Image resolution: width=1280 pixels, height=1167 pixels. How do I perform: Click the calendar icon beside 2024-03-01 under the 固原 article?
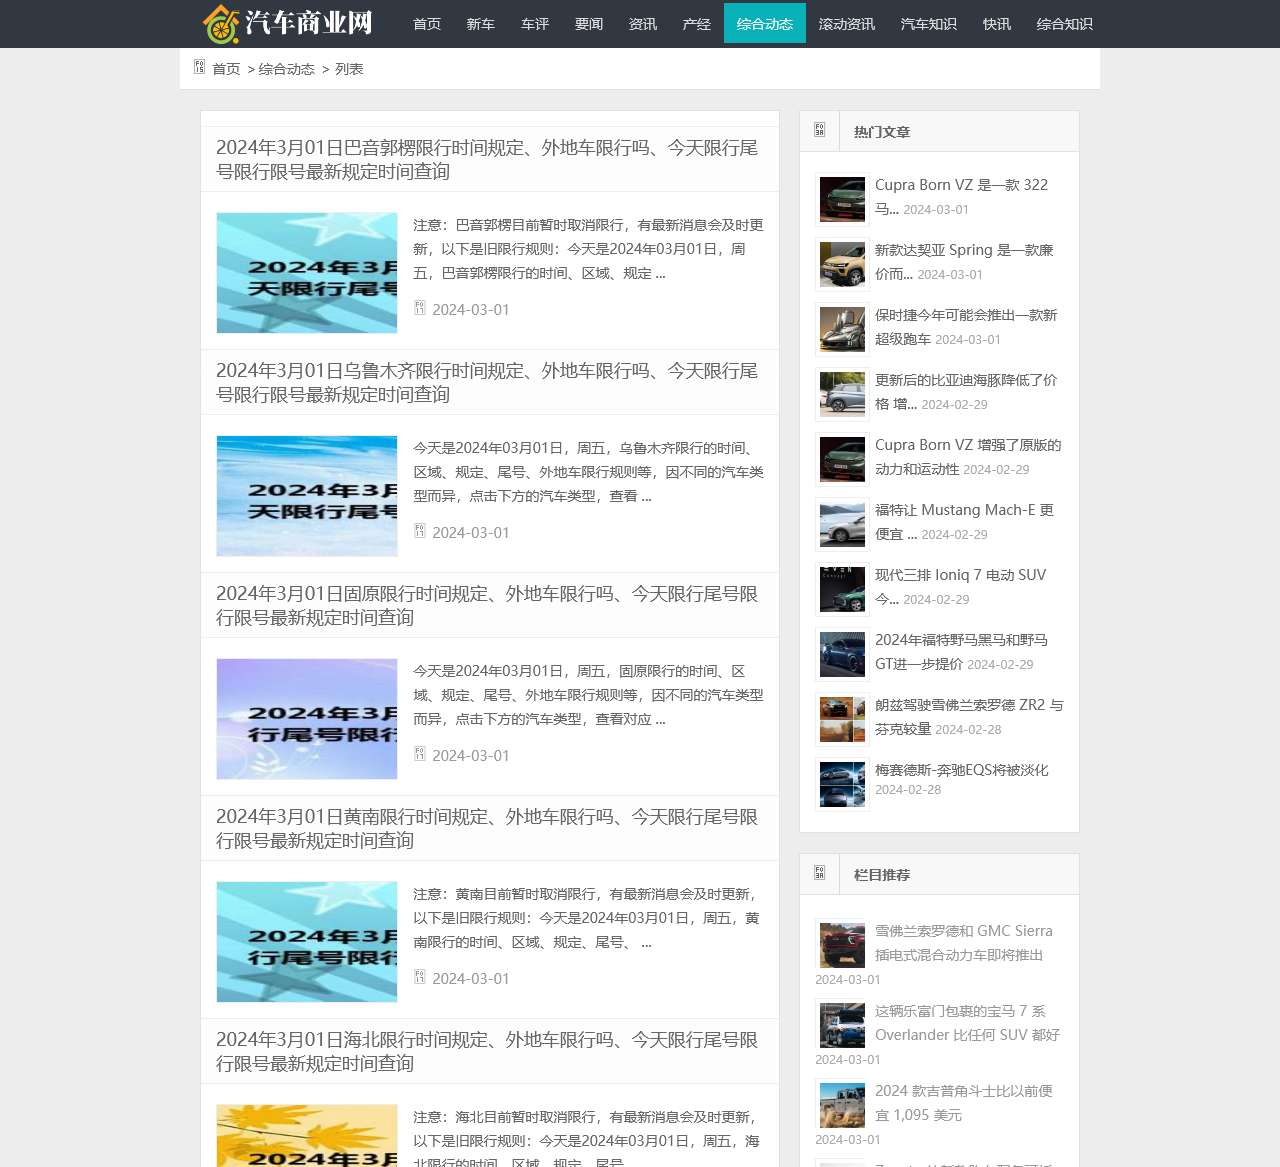420,756
